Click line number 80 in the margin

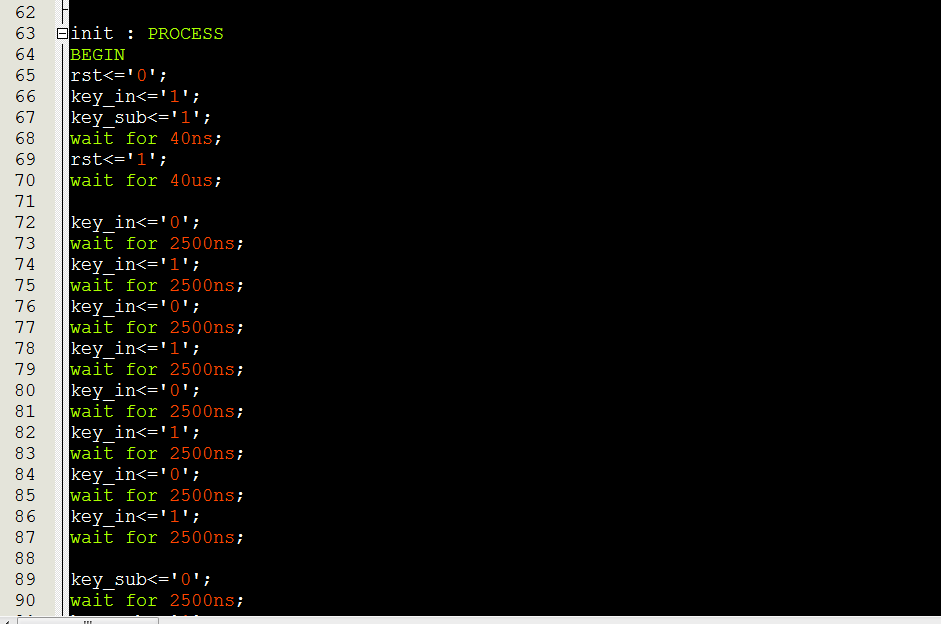[25, 391]
